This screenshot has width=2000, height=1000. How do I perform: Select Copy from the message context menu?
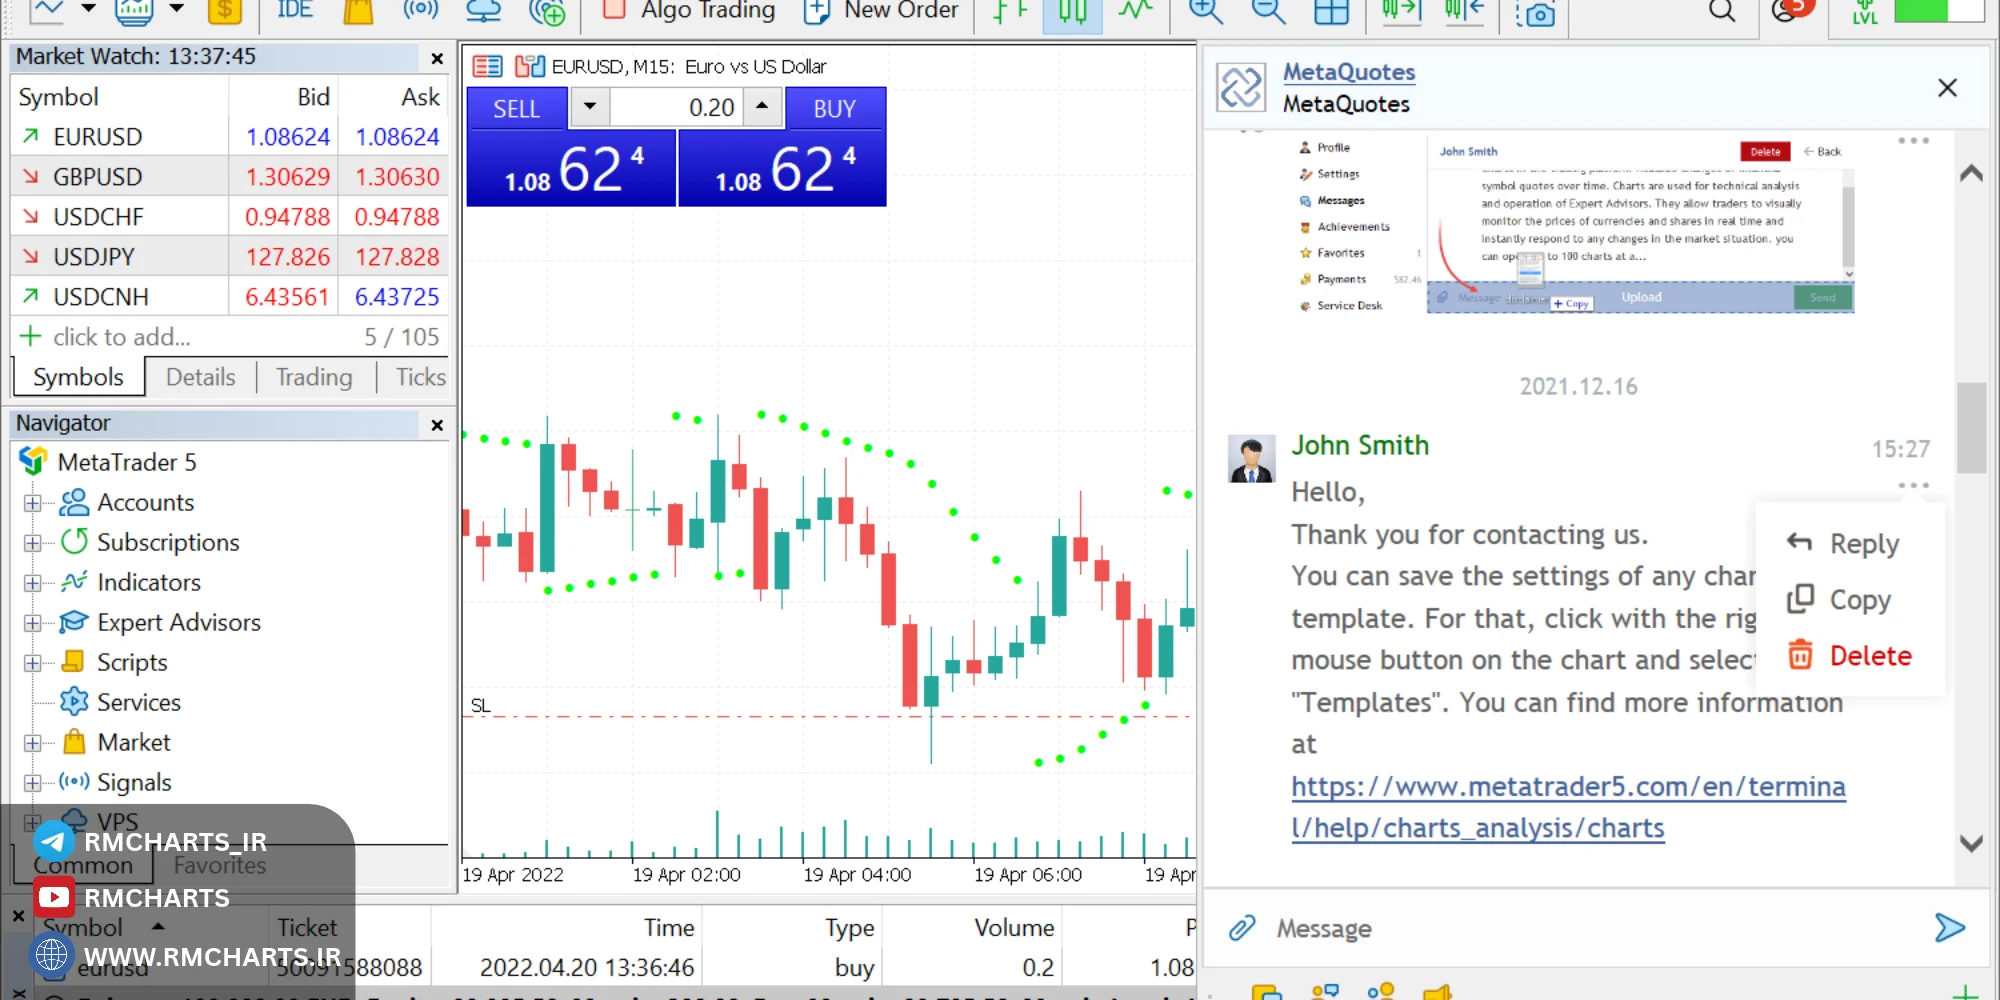point(1839,599)
